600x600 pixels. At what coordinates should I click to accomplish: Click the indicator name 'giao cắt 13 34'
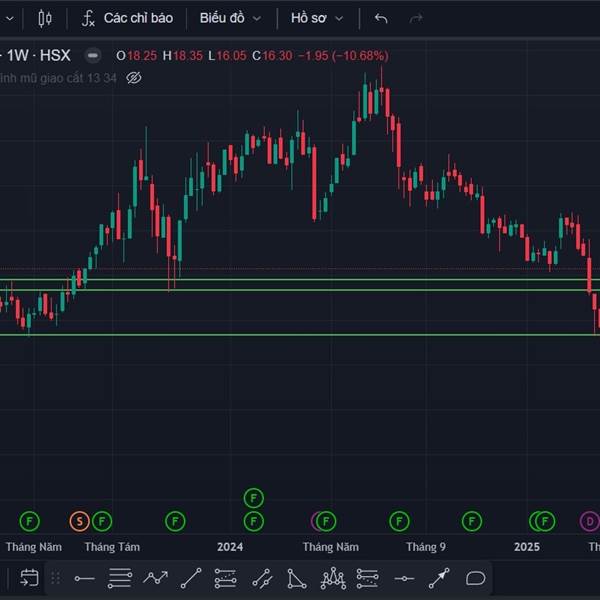78,78
